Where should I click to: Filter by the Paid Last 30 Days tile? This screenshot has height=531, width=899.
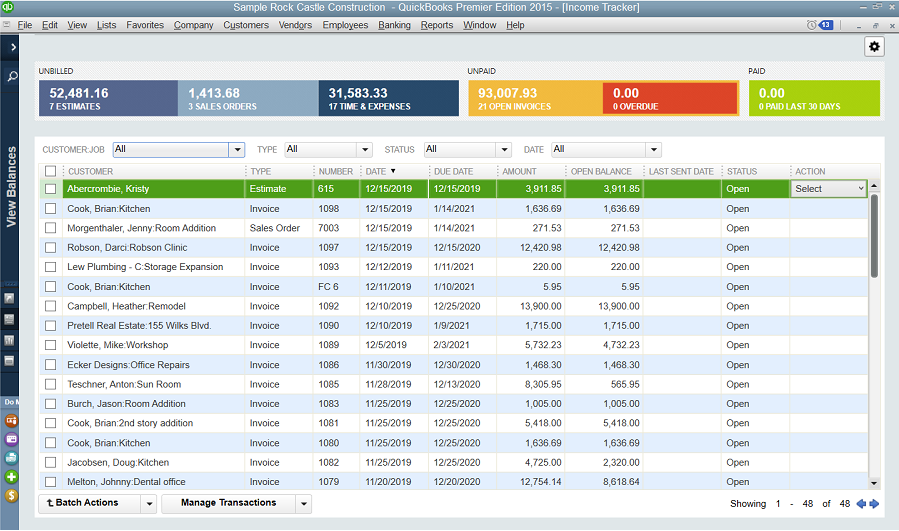[814, 98]
